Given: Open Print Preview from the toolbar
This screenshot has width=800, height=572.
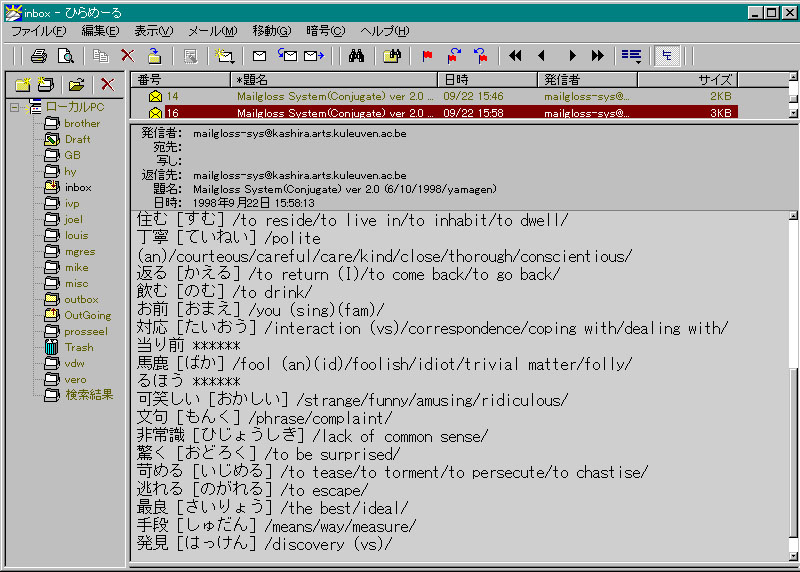Looking at the screenshot, I should (x=66, y=56).
